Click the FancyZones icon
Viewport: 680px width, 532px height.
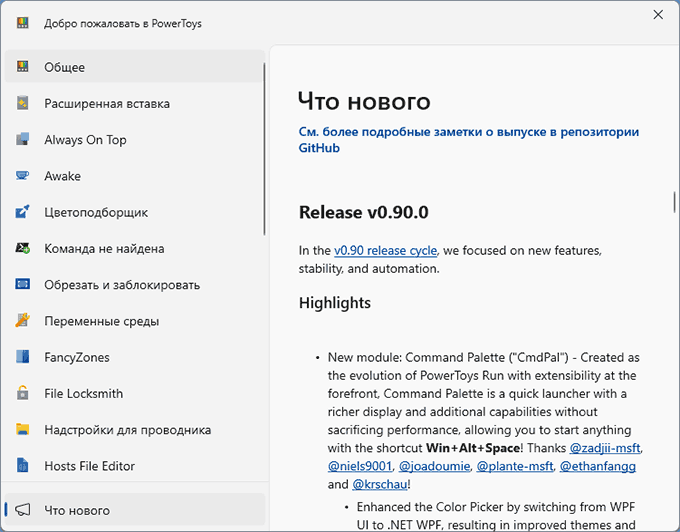coord(23,357)
